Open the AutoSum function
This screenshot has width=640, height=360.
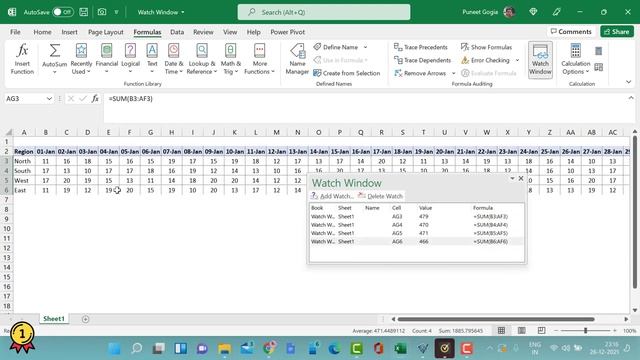54,59
